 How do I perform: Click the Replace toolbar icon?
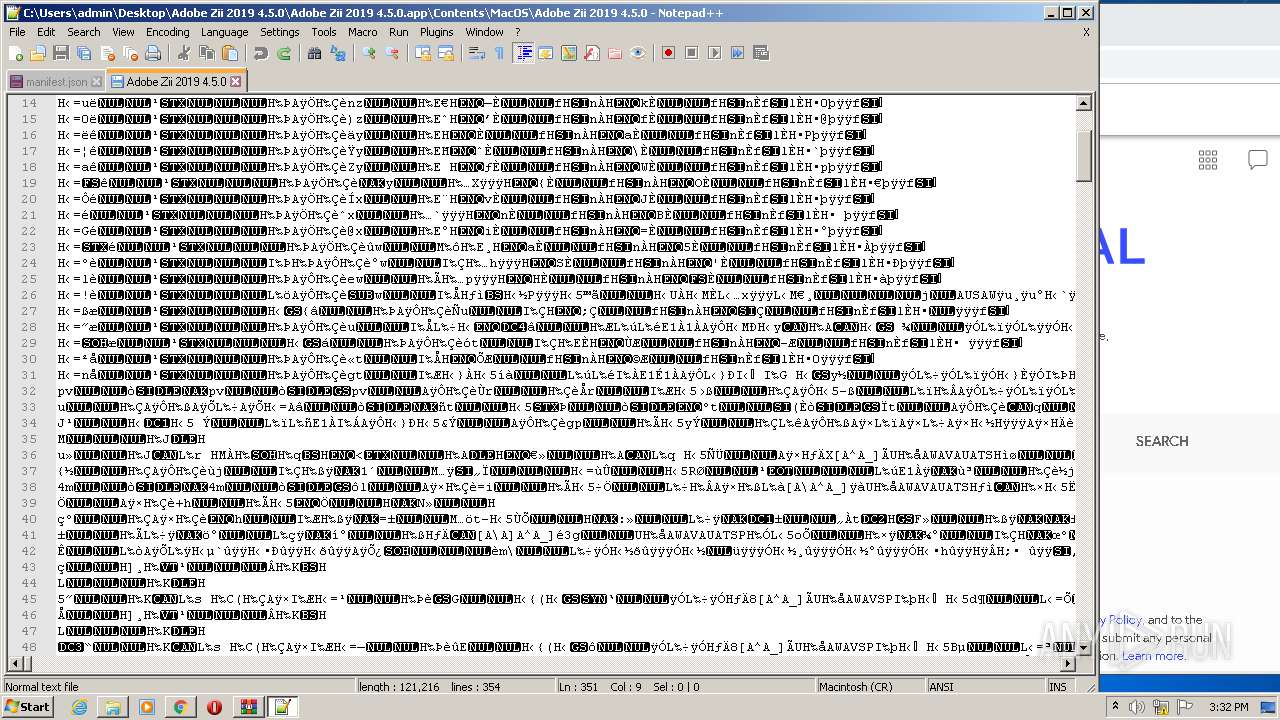pos(339,53)
